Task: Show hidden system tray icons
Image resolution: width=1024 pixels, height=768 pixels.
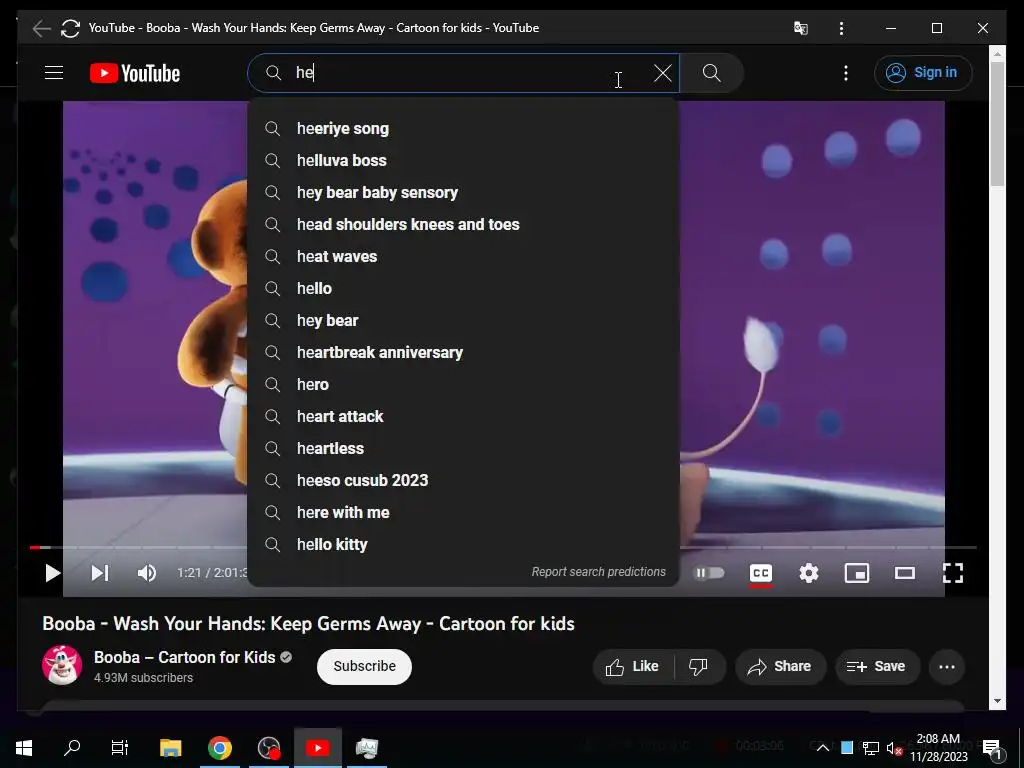Action: coord(823,748)
